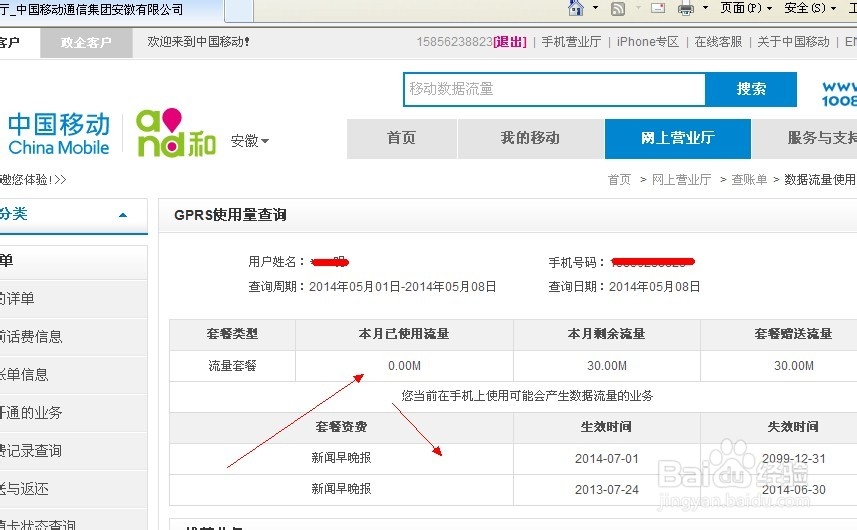The width and height of the screenshot is (857, 530).
Task: Click the 本月已使用流量 column header
Action: click(x=404, y=334)
